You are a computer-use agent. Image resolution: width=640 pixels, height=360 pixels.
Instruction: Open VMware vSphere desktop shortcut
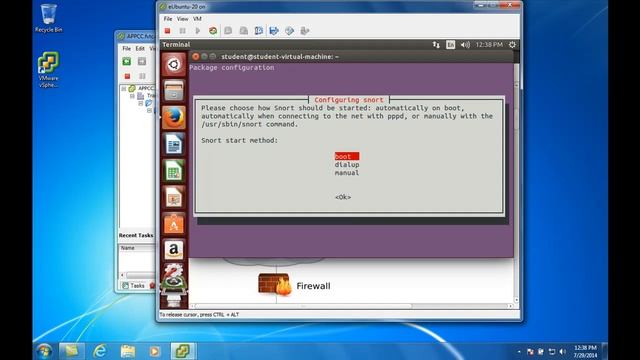click(48, 69)
